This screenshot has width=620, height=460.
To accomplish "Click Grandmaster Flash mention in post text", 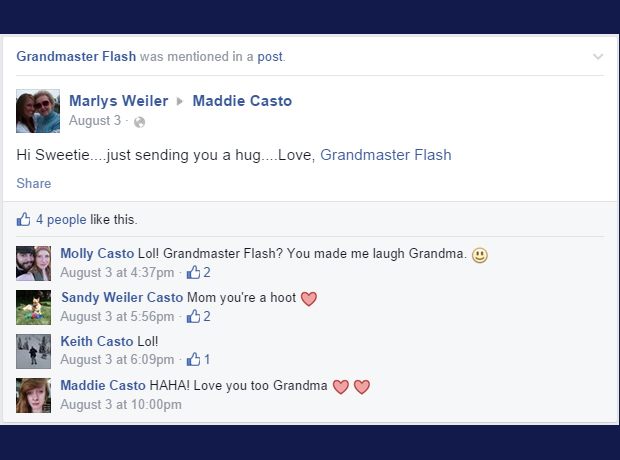I will (x=386, y=155).
